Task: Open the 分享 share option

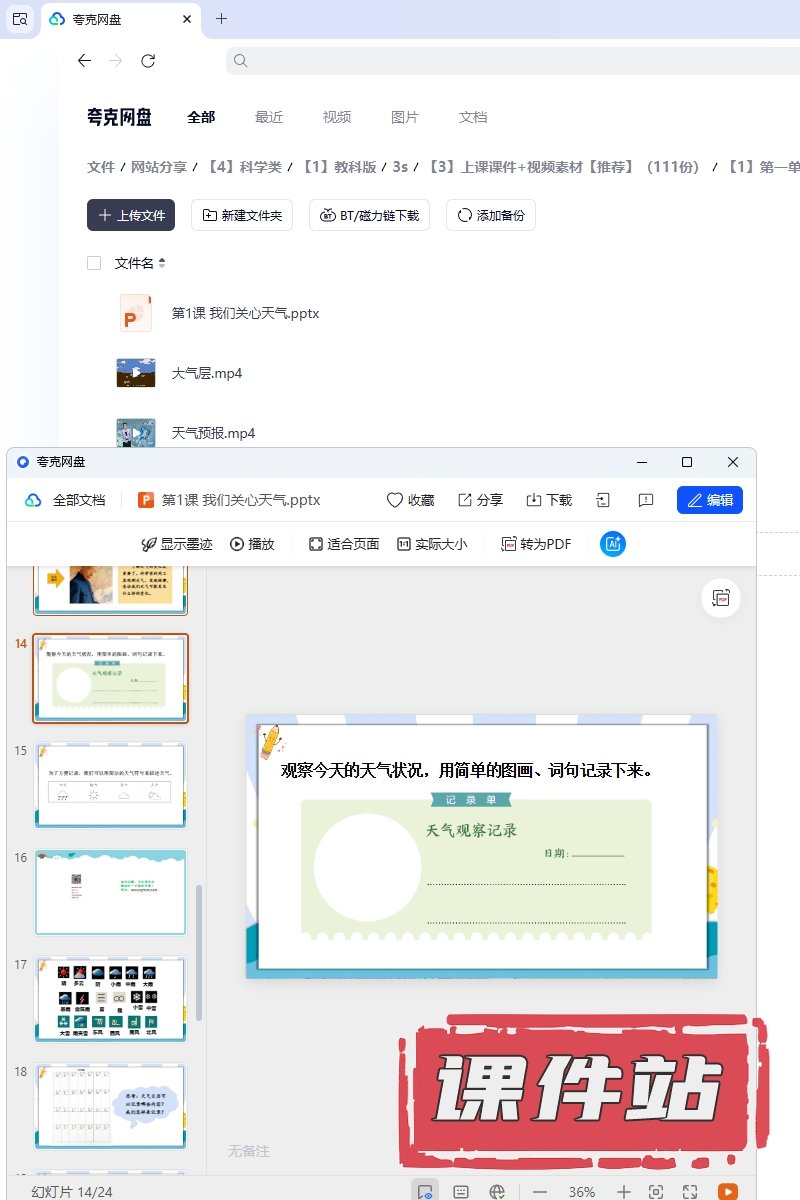Action: 466,500
